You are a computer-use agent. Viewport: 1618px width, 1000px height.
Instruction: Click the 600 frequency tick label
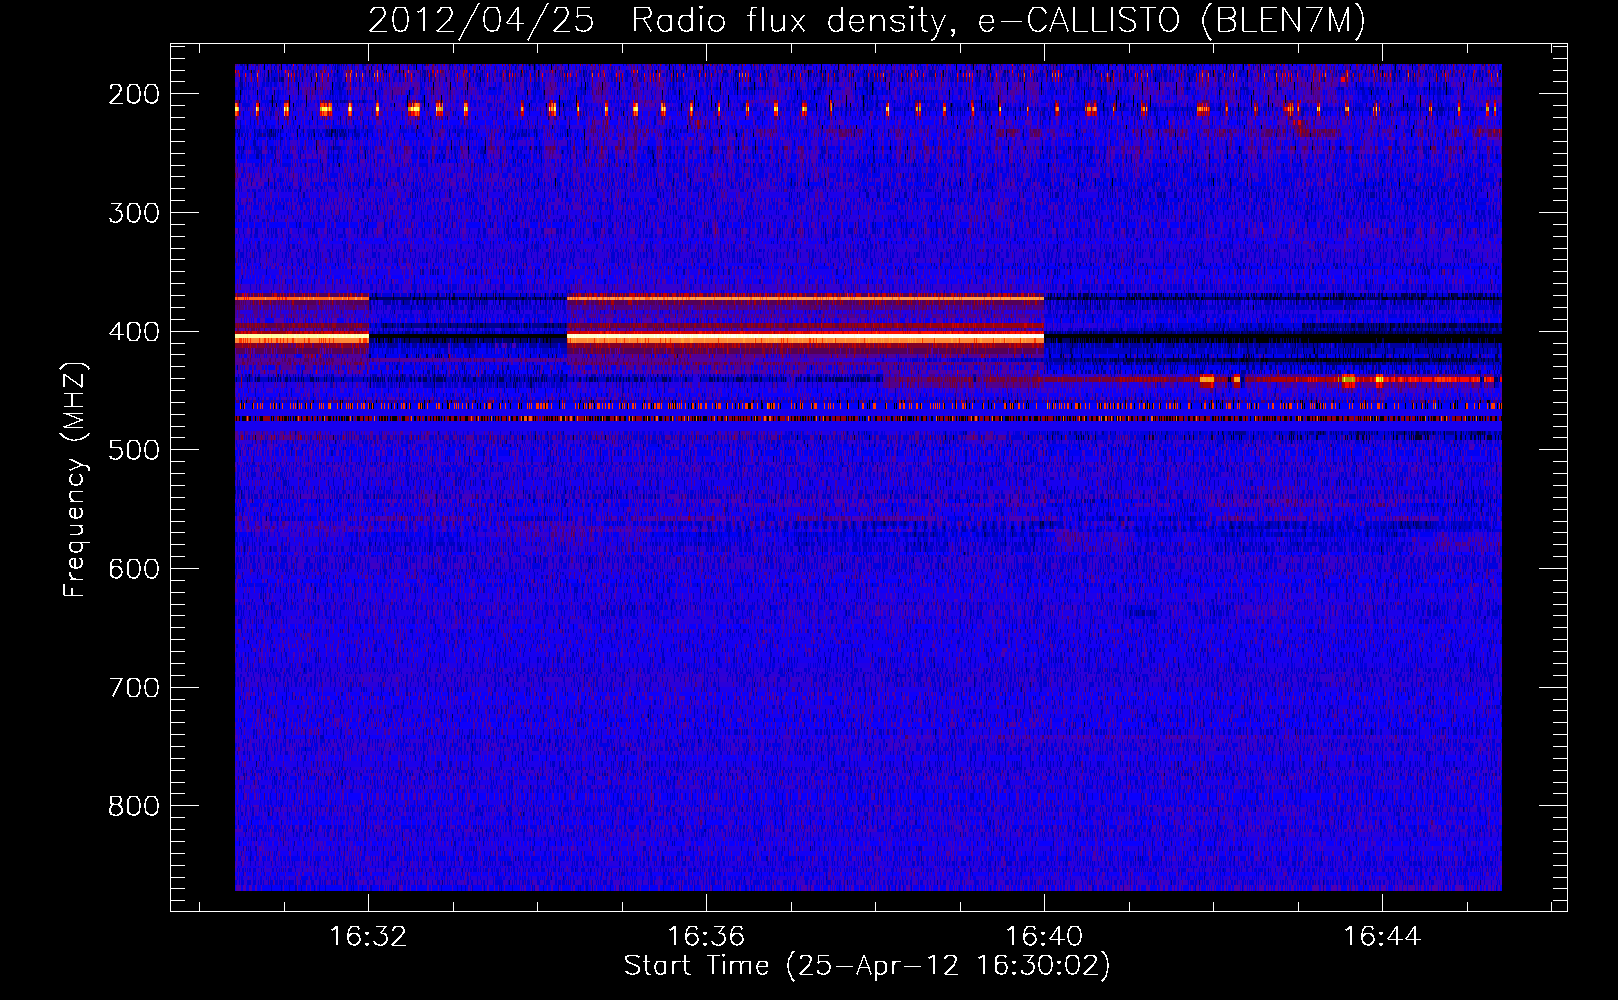[134, 569]
